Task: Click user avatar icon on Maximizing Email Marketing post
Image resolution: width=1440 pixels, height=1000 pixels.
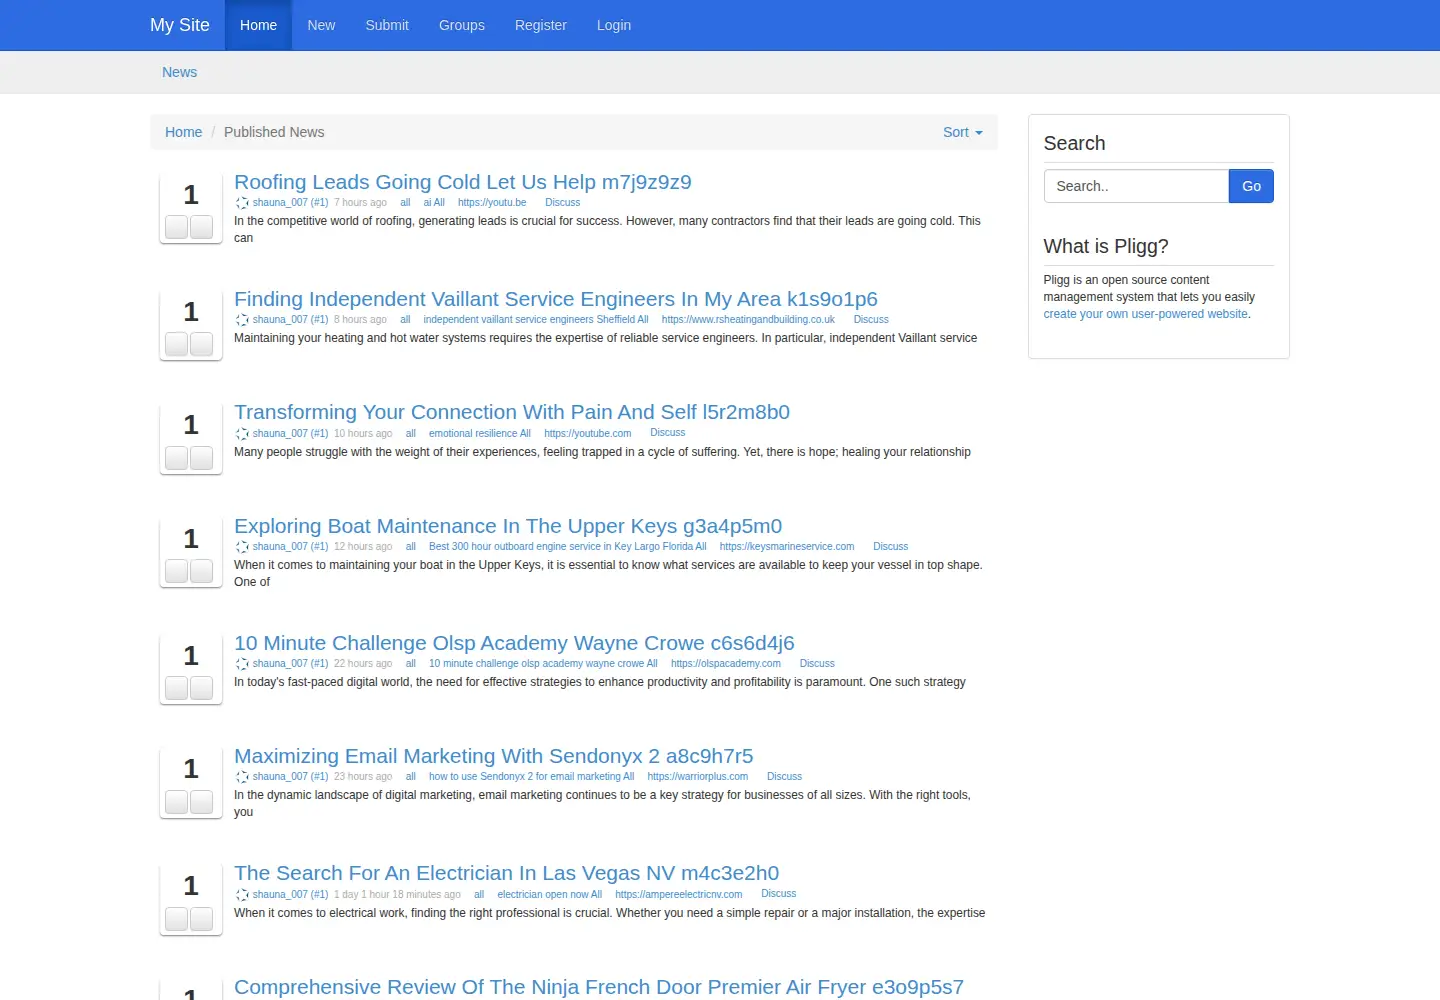Action: click(x=242, y=777)
